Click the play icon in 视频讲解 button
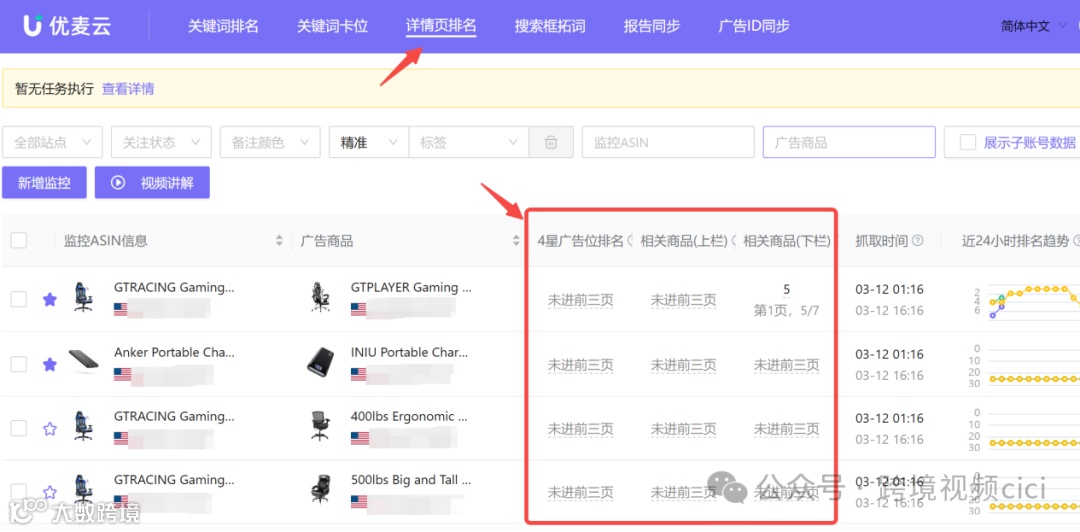Image resolution: width=1080 pixels, height=532 pixels. click(x=118, y=183)
